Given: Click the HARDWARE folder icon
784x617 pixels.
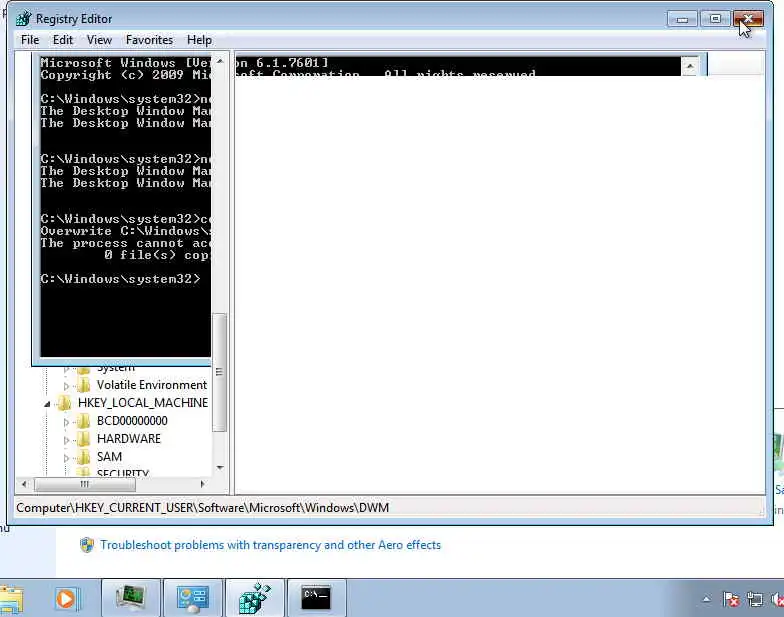Looking at the screenshot, I should tap(84, 438).
